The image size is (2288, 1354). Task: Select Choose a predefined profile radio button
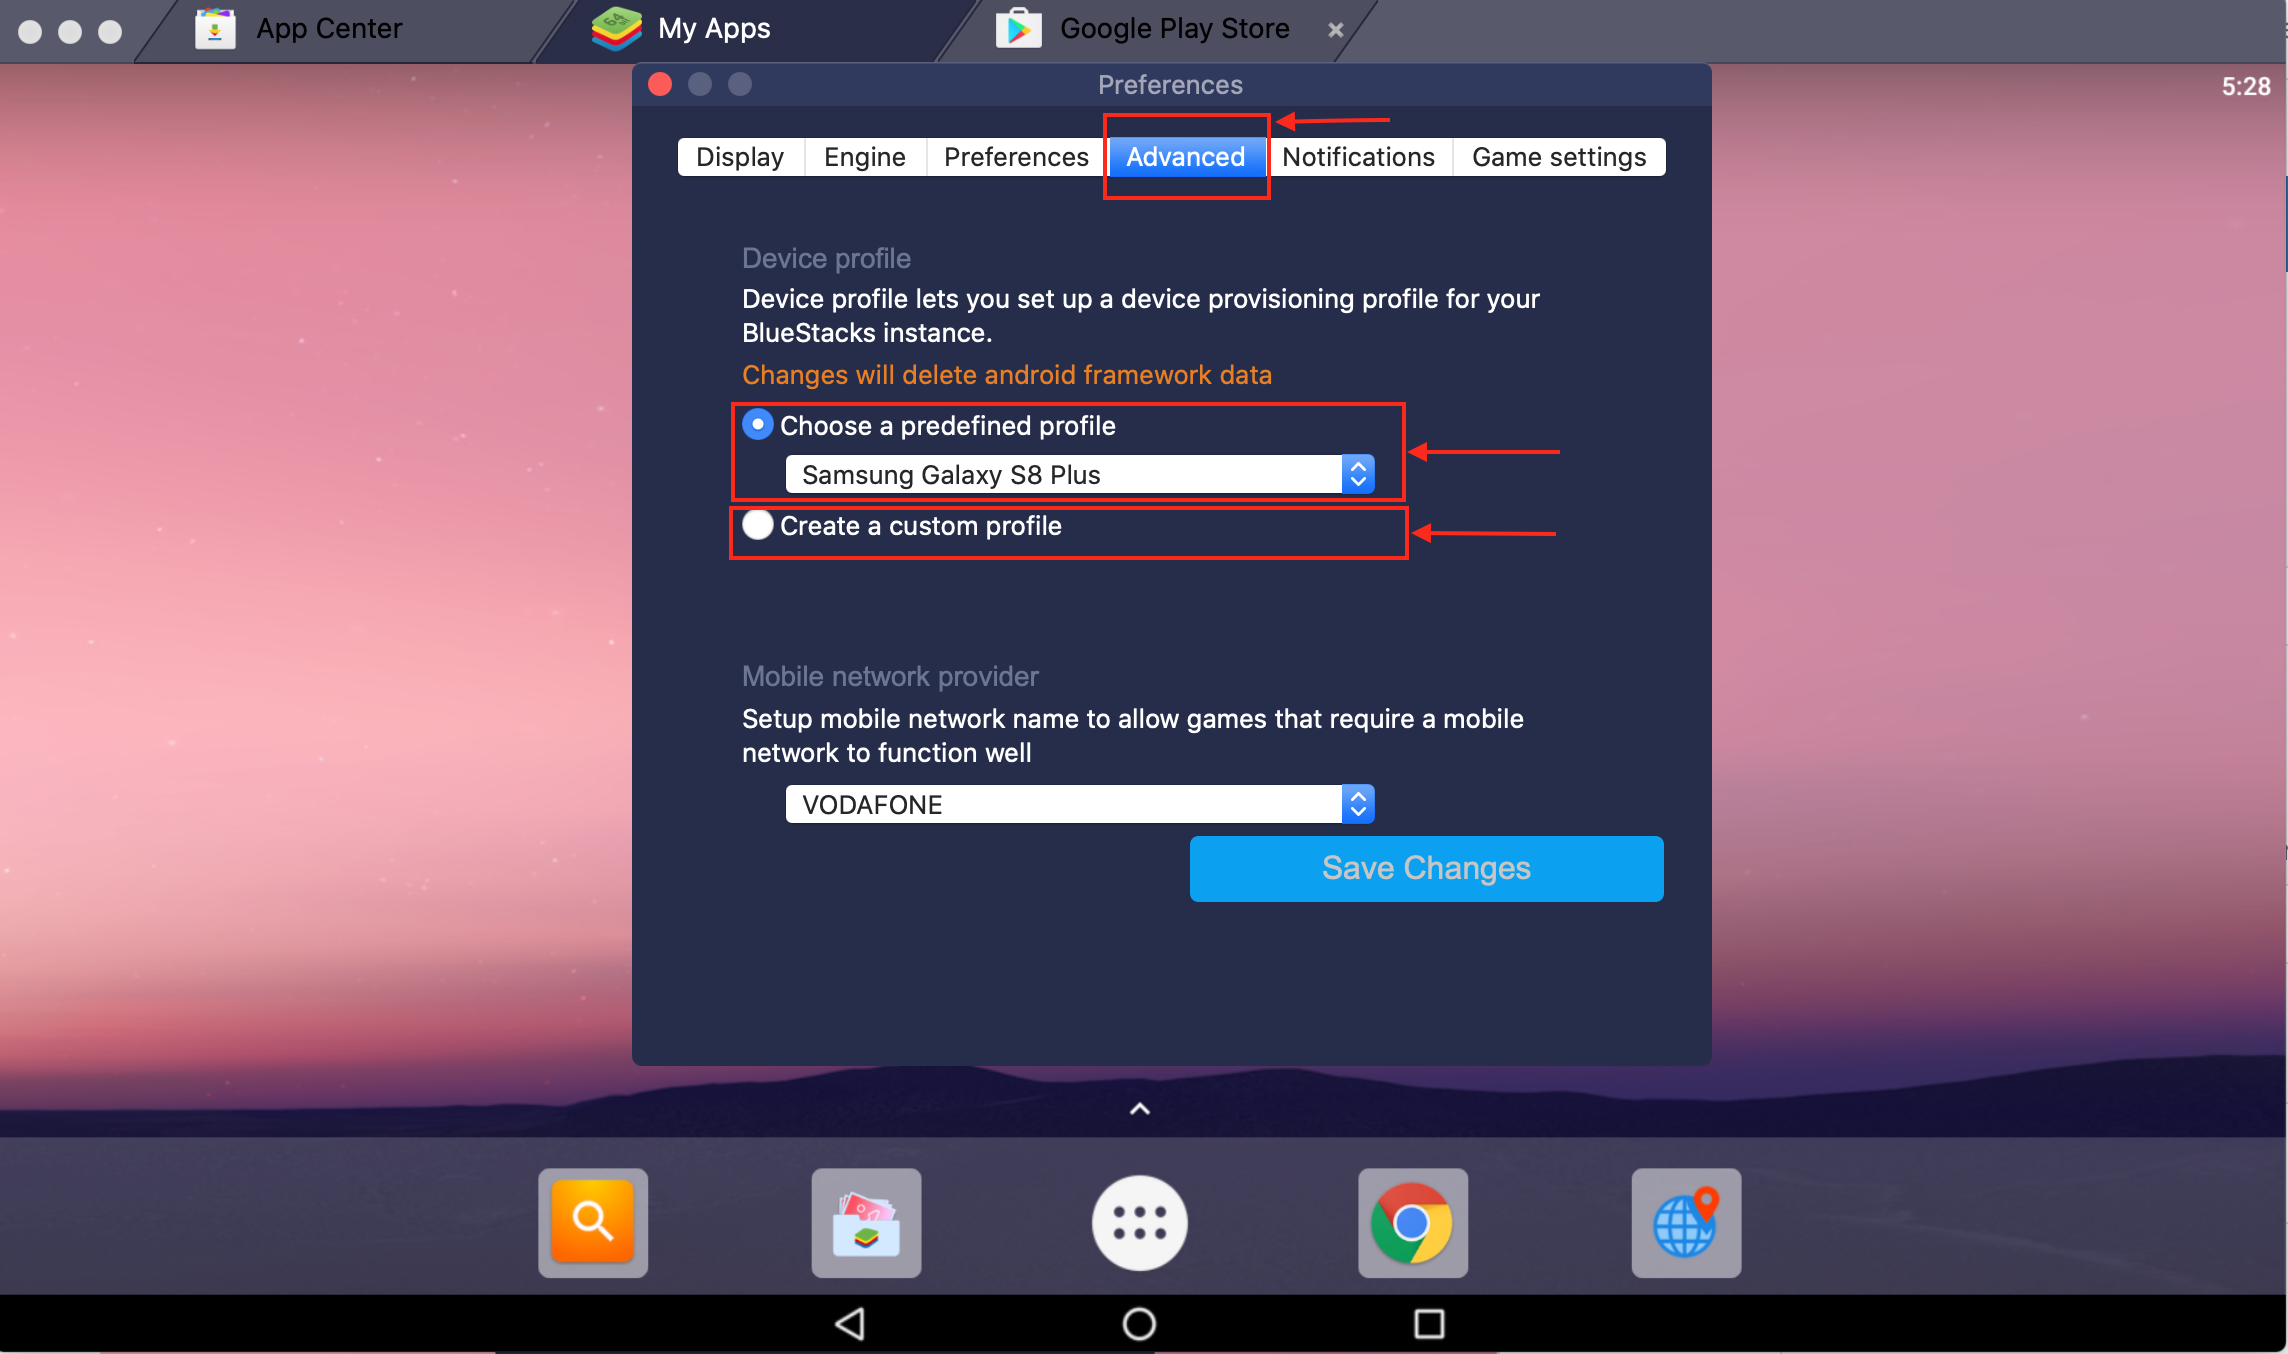pos(757,426)
